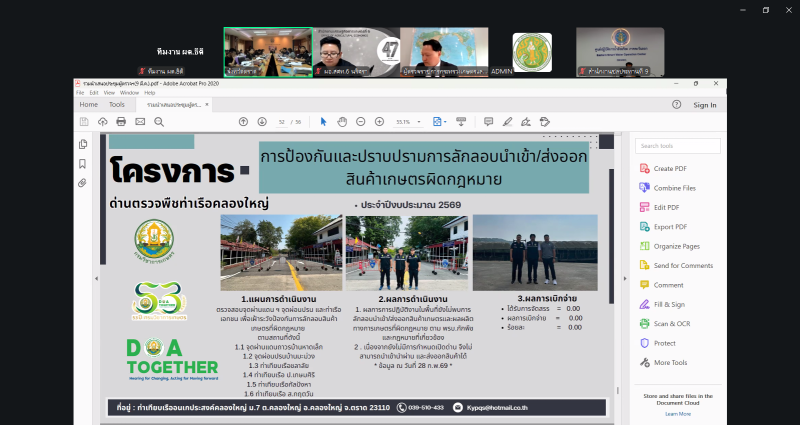Expand the page fit options dropdown
The width and height of the screenshot is (800, 425).
point(440,121)
